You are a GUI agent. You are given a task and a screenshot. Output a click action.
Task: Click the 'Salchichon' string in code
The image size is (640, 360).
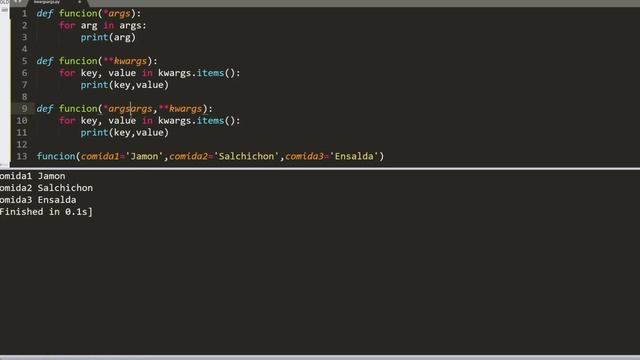click(247, 156)
